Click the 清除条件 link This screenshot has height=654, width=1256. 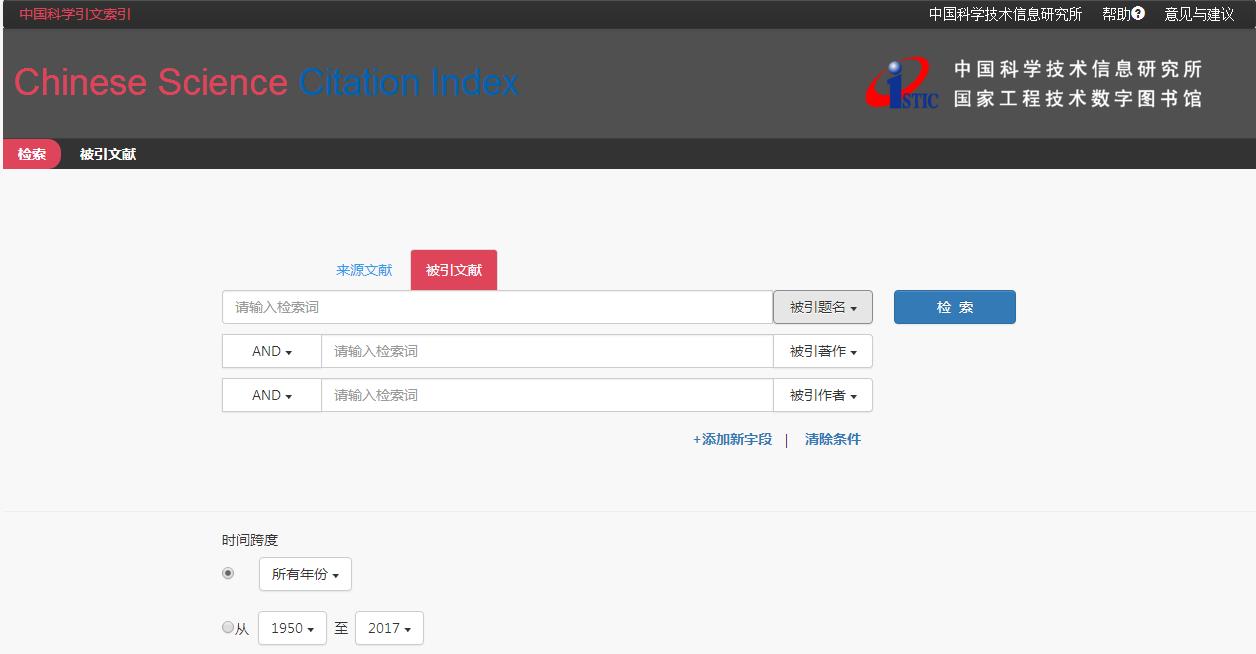pyautogui.click(x=833, y=439)
